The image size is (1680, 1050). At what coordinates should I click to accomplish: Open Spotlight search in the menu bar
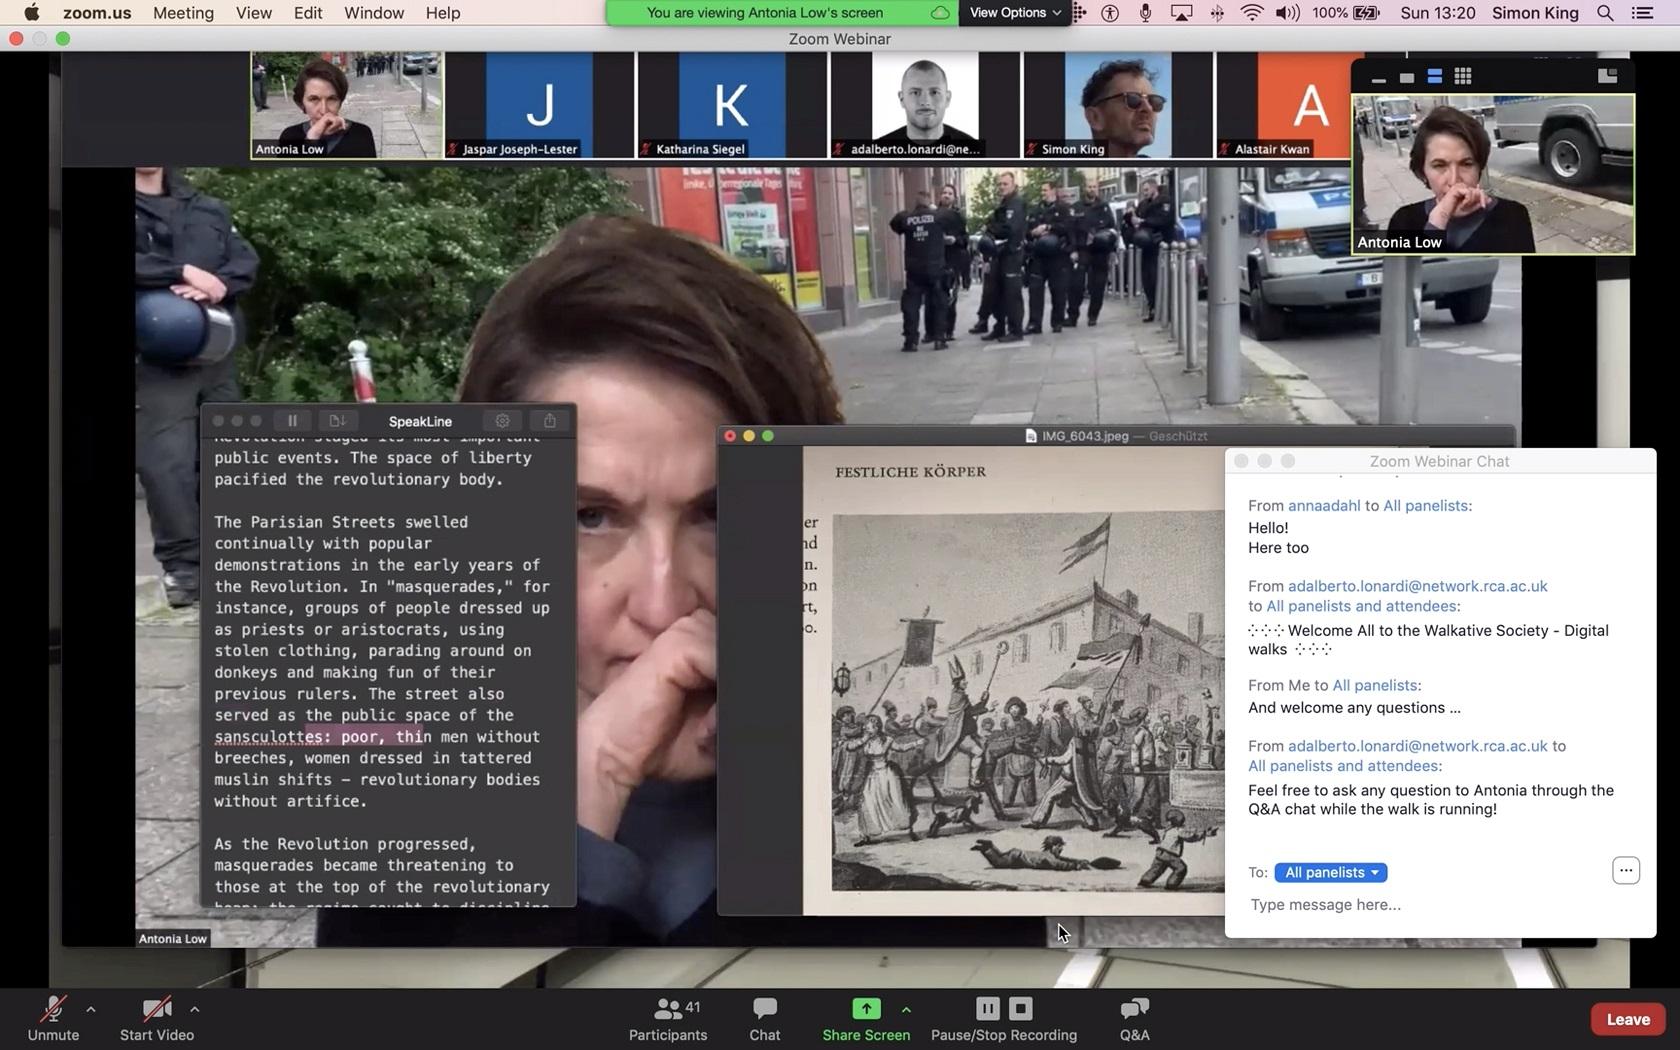1605,13
